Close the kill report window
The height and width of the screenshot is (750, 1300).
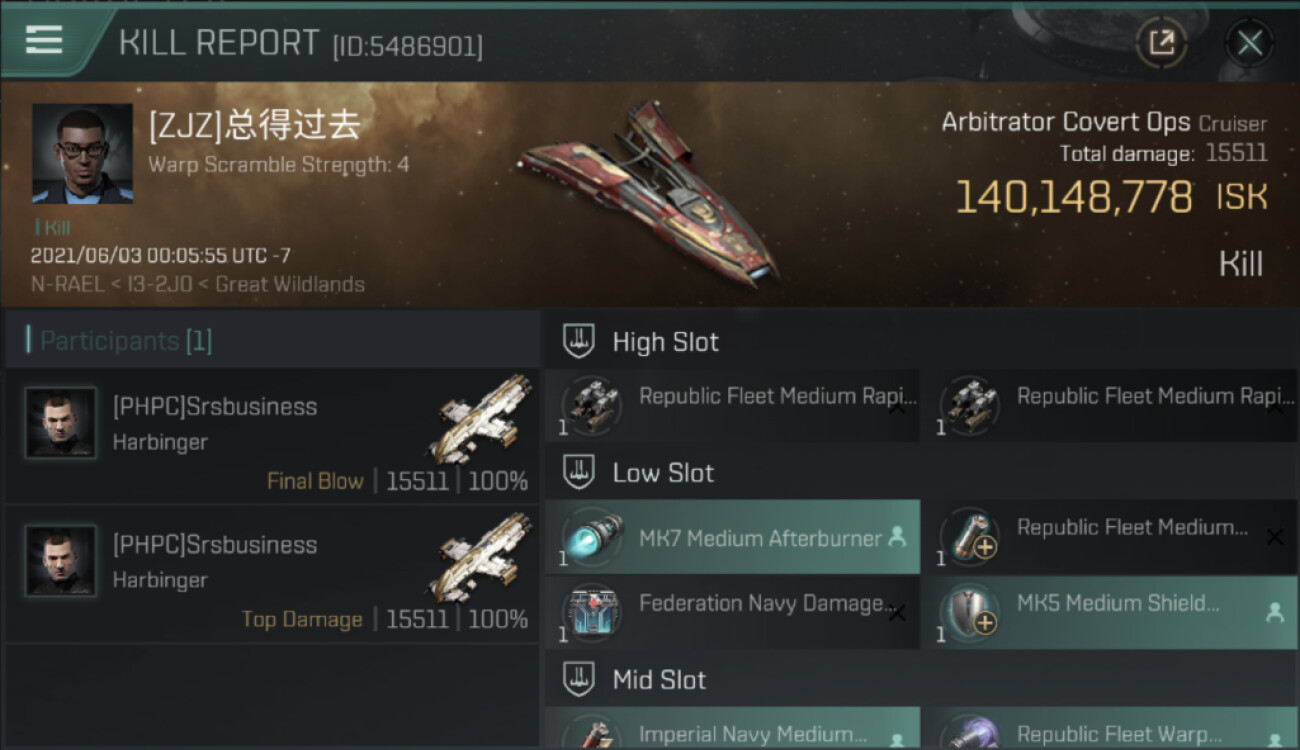tap(1249, 42)
